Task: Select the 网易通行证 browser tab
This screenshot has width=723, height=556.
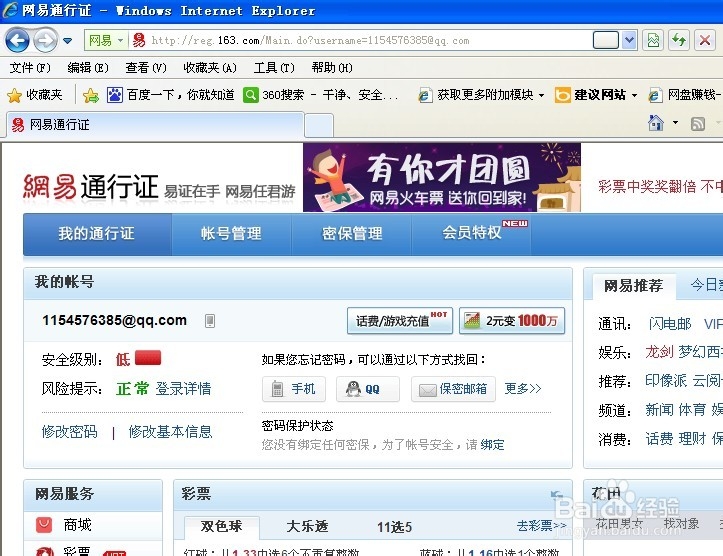Action: point(155,124)
